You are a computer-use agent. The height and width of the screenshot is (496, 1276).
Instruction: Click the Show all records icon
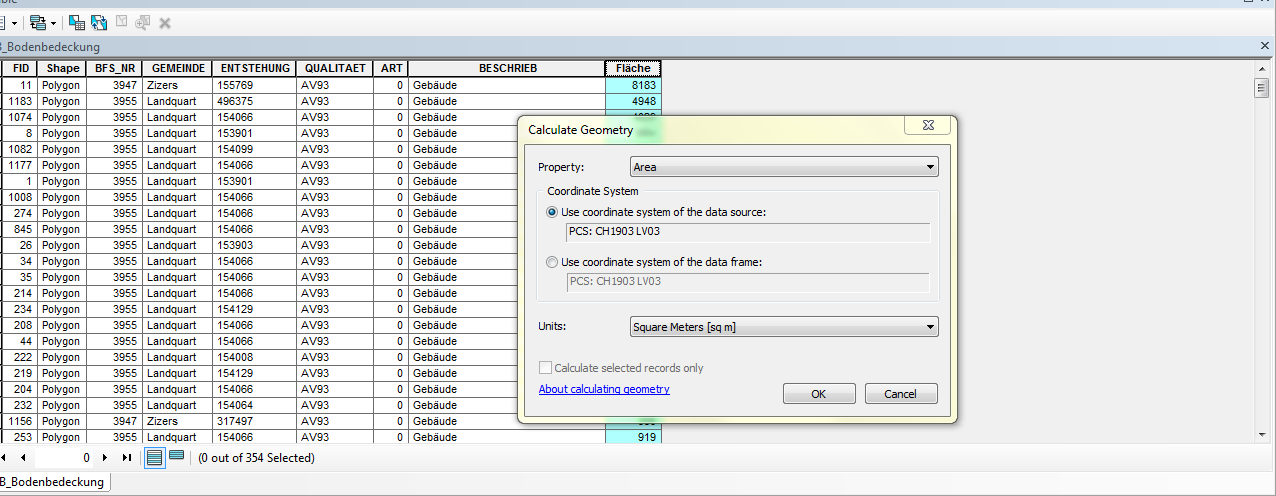[x=155, y=457]
